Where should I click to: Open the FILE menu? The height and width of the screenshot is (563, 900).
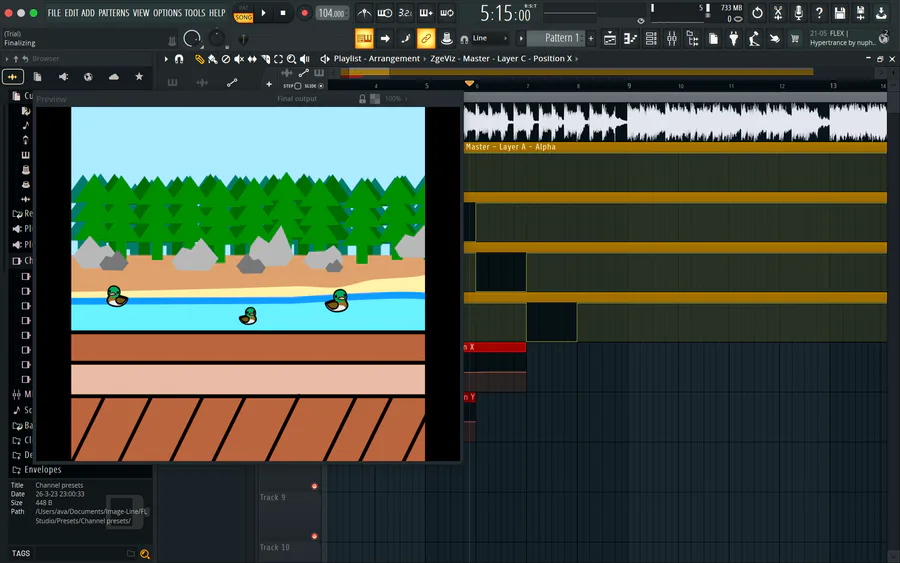pos(54,13)
